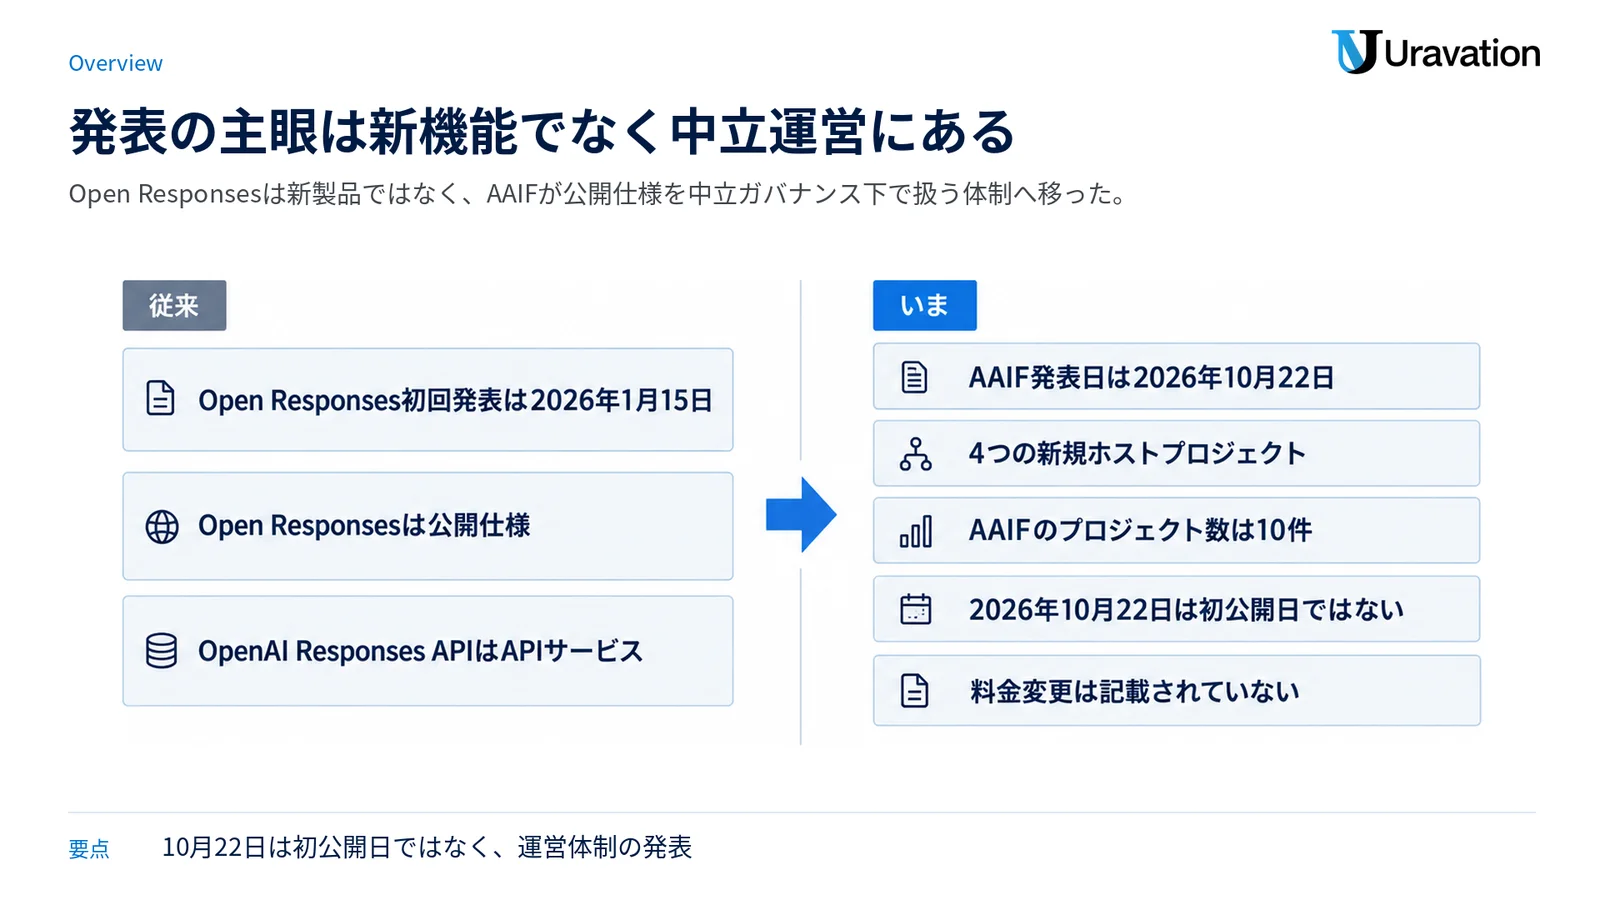Click text 4つの新規ホストプロジェクト
The width and height of the screenshot is (1600, 900).
coord(1137,453)
